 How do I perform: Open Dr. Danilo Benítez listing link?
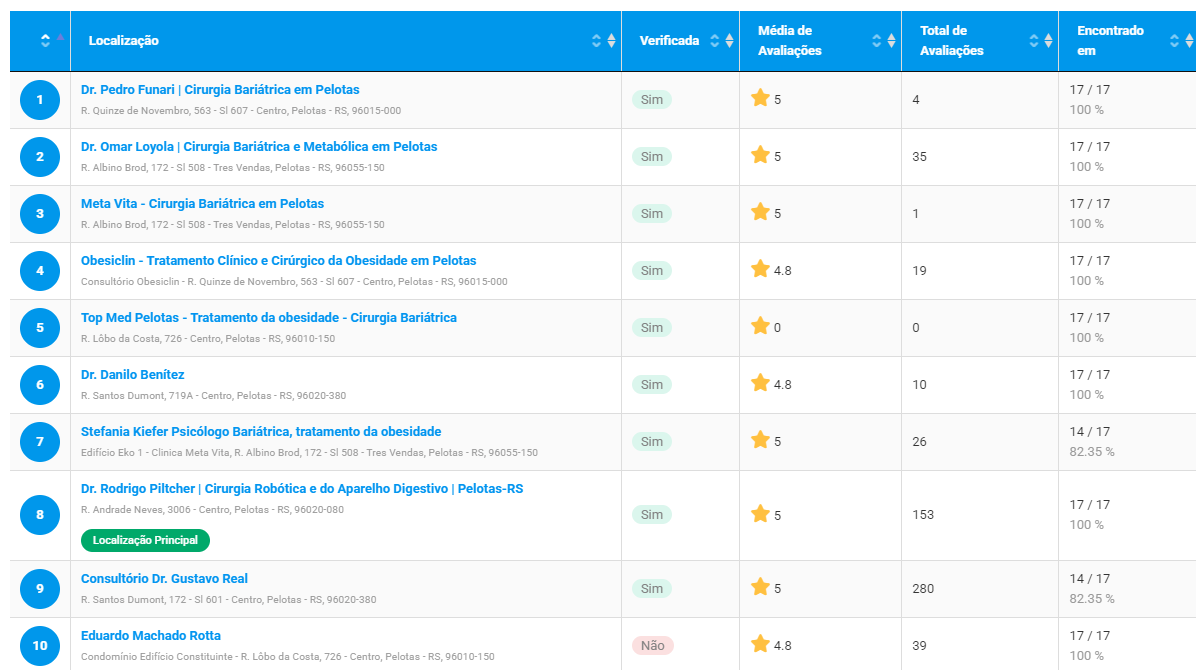tap(132, 375)
